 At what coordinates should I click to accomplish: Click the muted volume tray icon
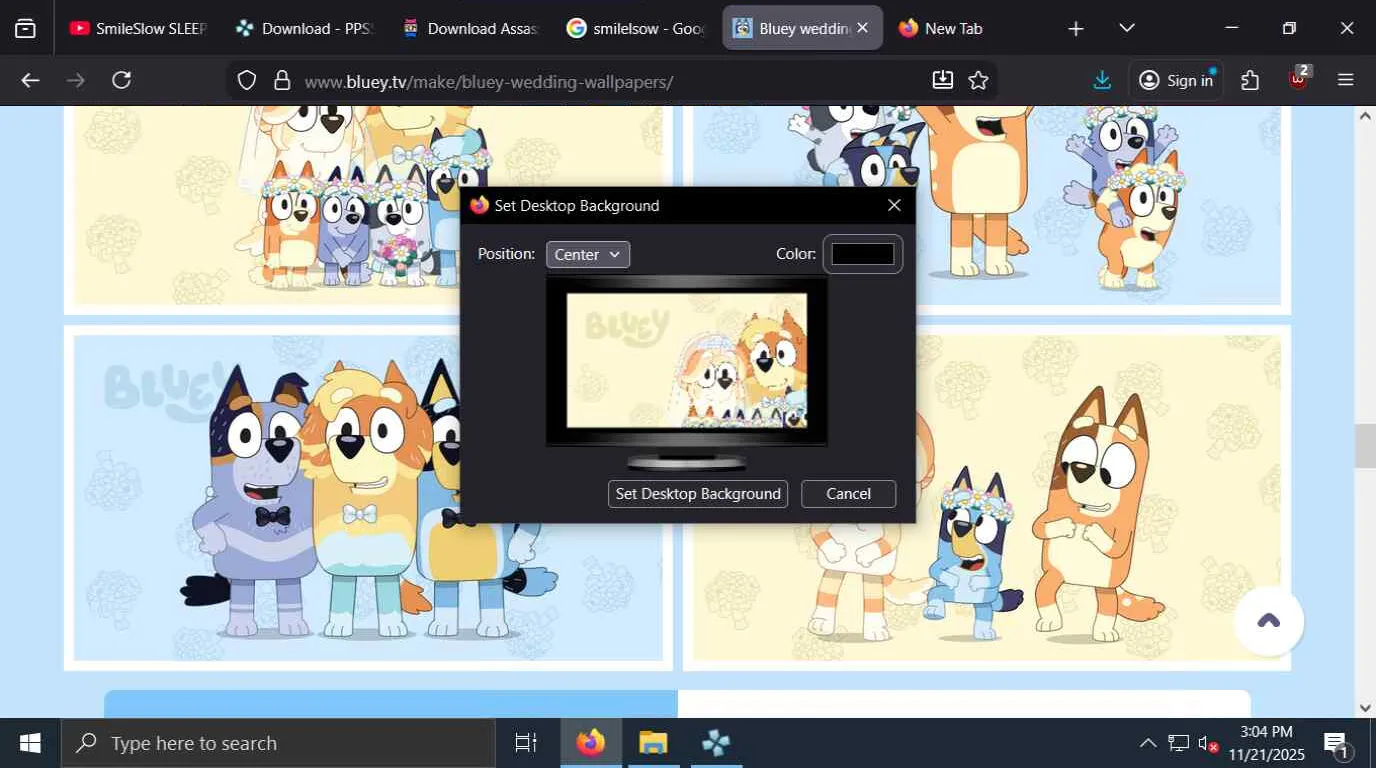[x=1208, y=743]
